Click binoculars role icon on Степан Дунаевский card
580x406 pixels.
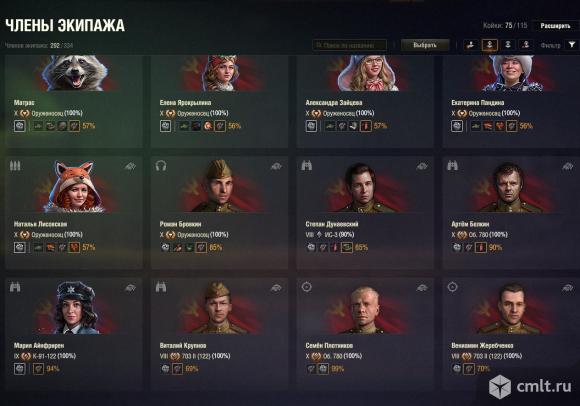[x=307, y=165]
